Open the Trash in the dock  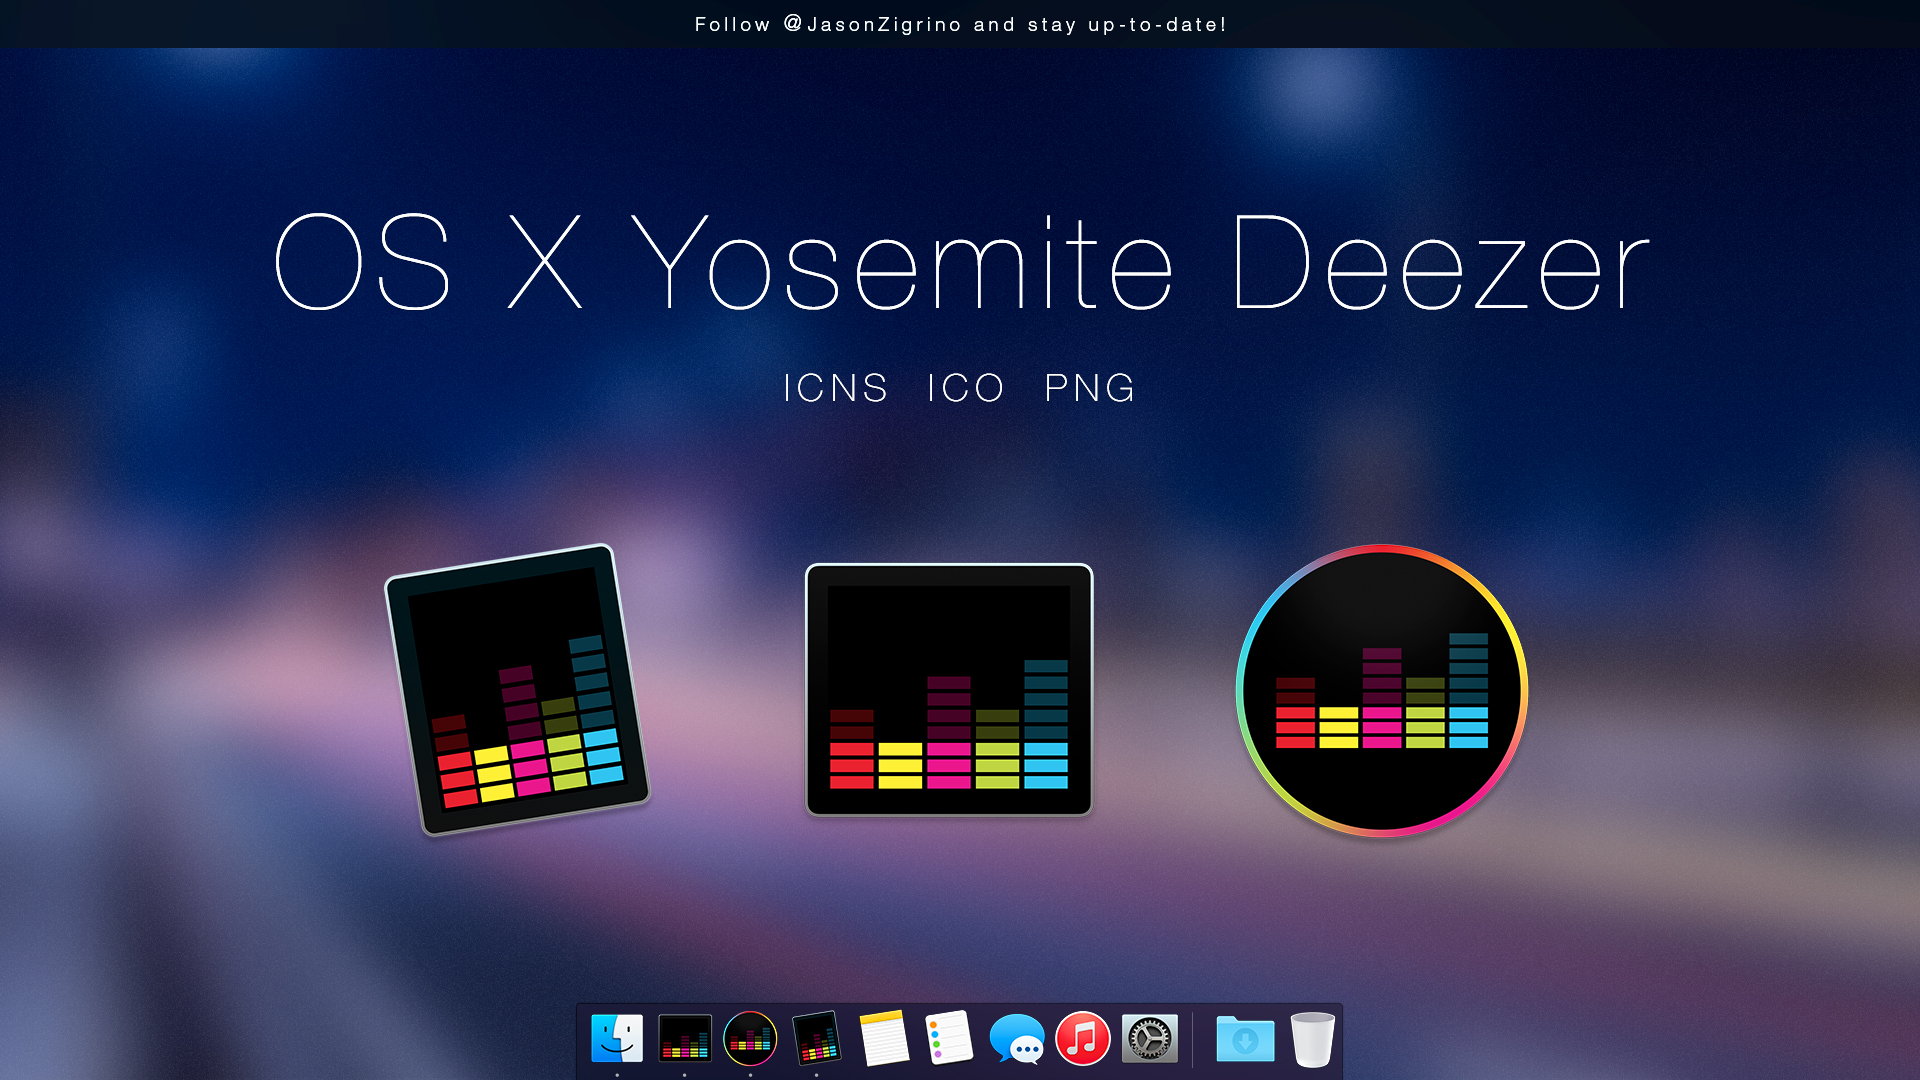pyautogui.click(x=1312, y=1040)
